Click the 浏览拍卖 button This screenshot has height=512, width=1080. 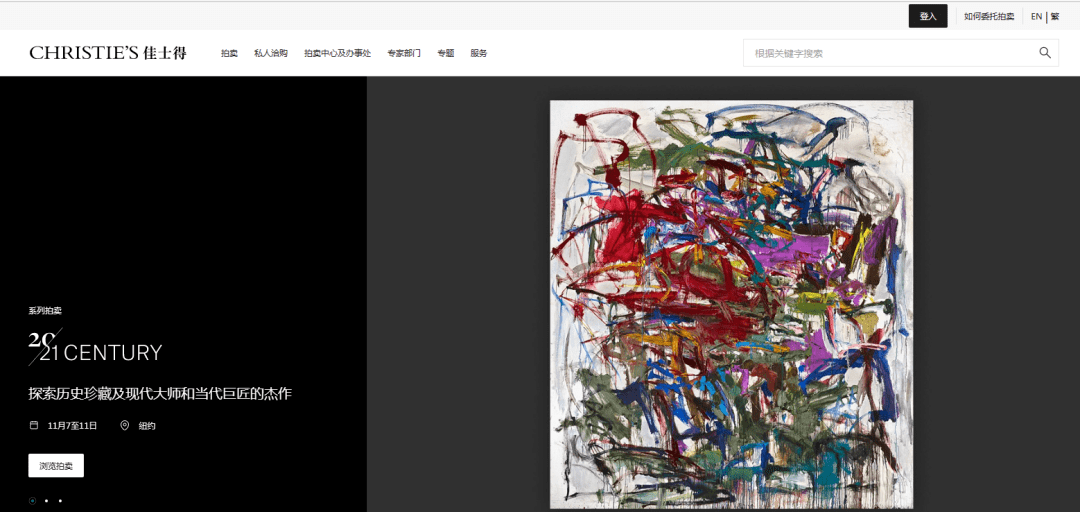(x=56, y=465)
